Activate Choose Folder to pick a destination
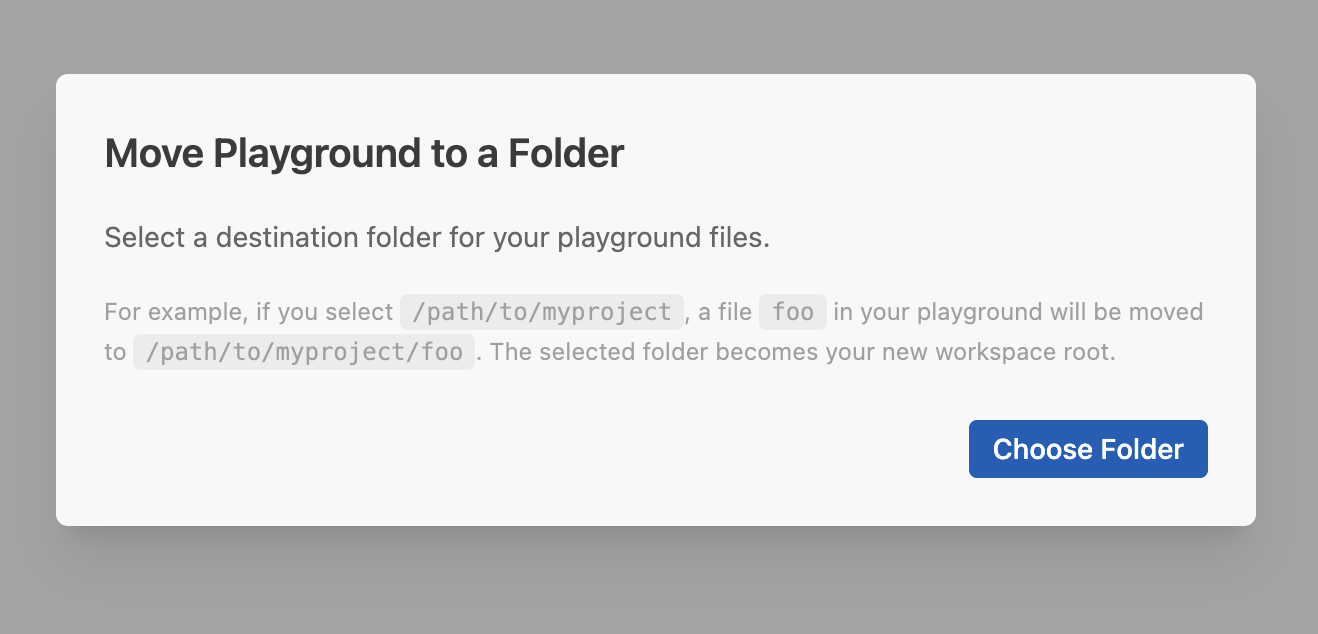The width and height of the screenshot is (1318, 634). click(1088, 449)
